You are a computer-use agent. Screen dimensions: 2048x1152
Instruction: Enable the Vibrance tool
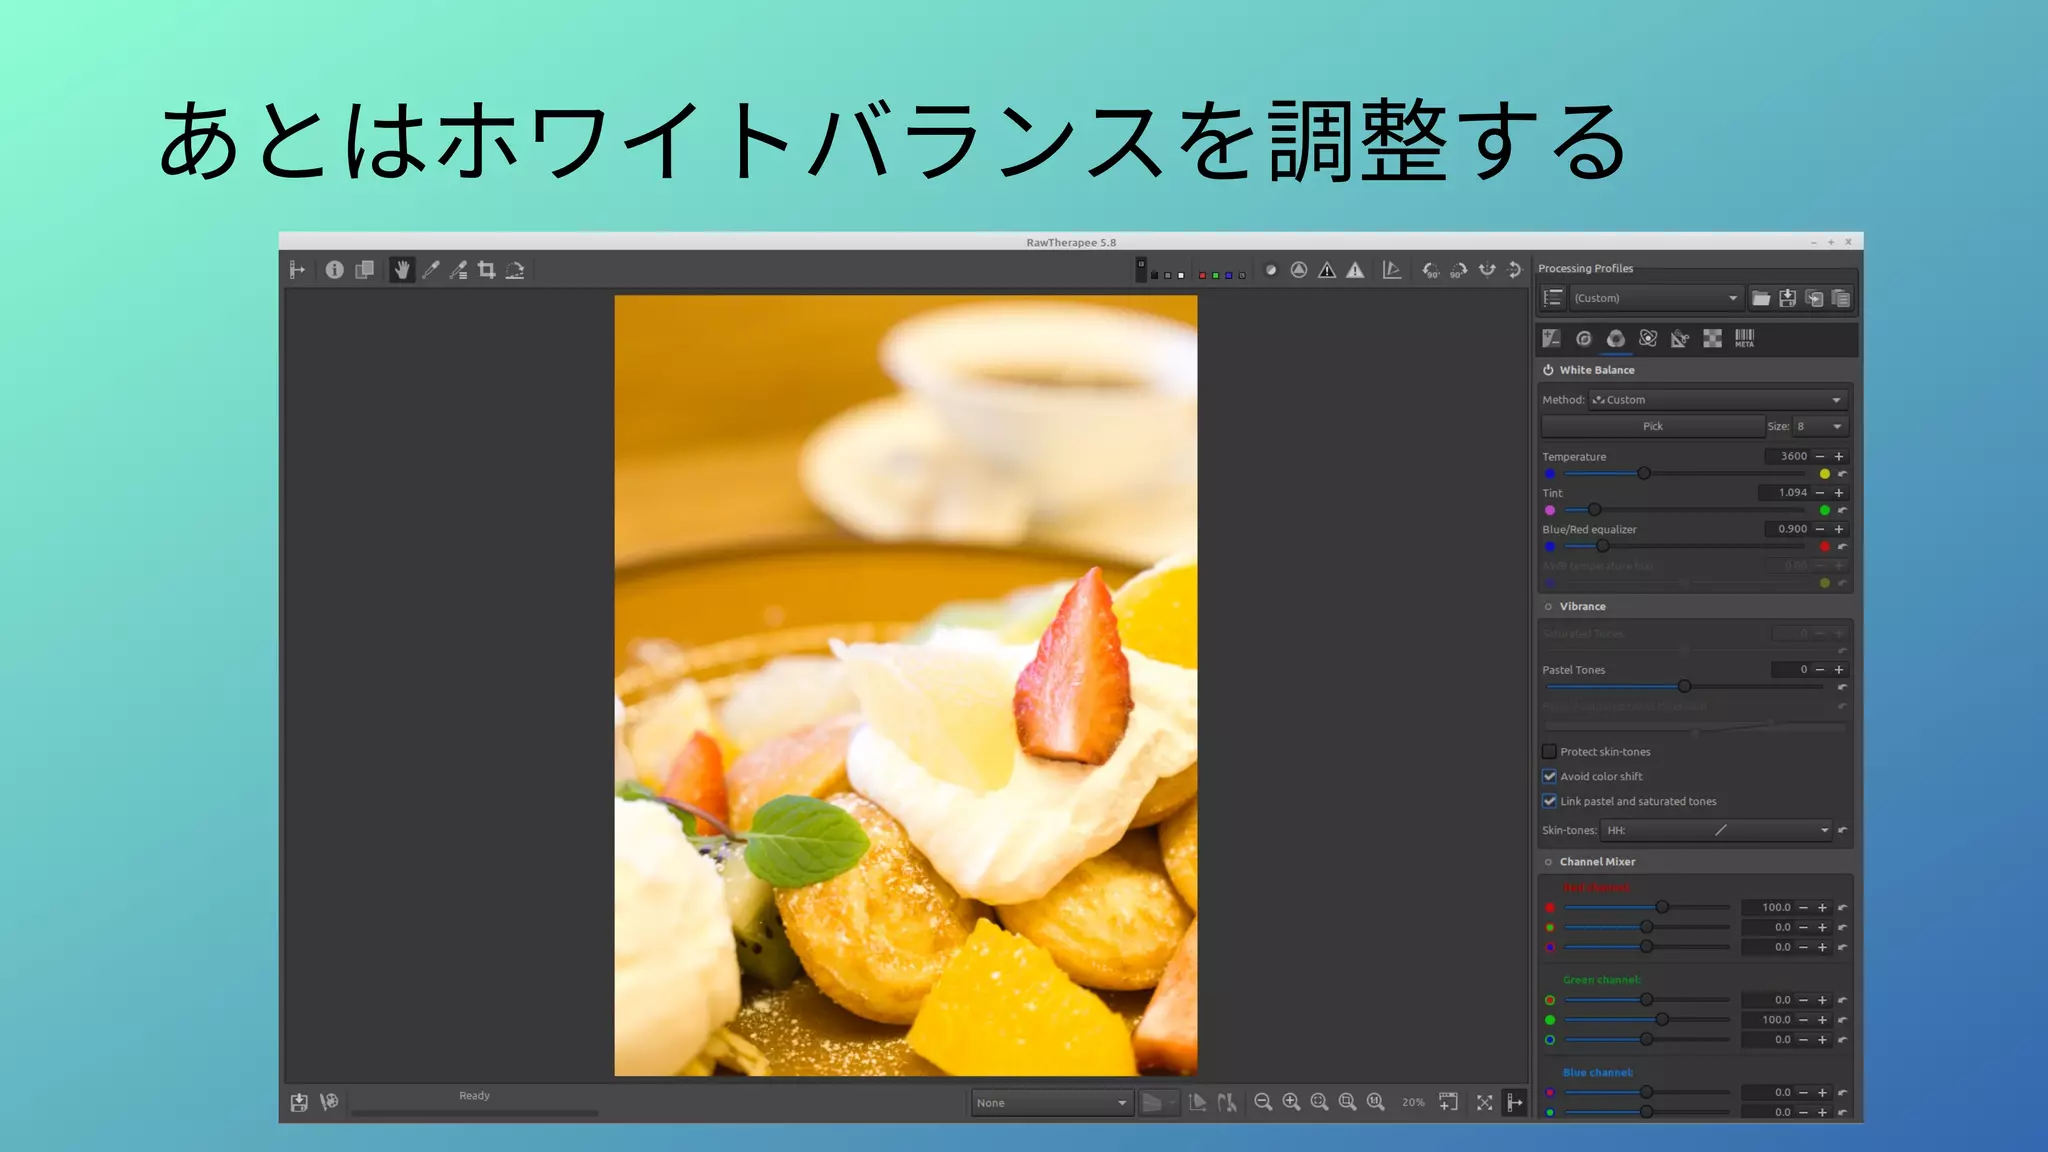coord(1548,607)
